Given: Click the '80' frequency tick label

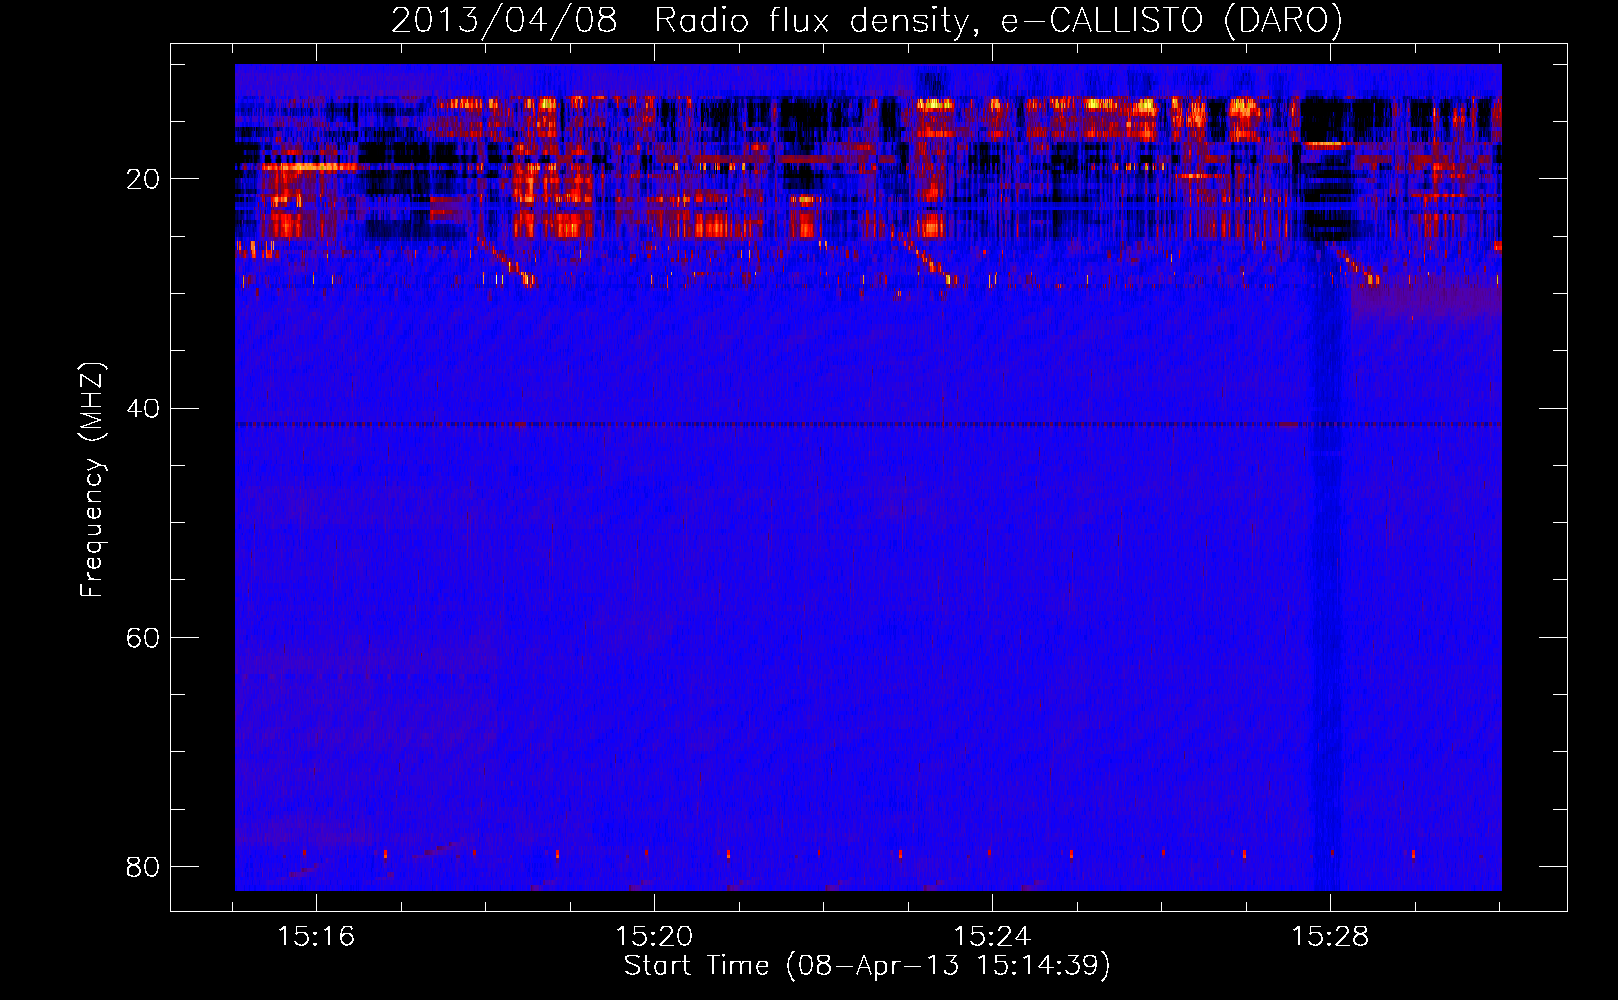Looking at the screenshot, I should (x=143, y=866).
